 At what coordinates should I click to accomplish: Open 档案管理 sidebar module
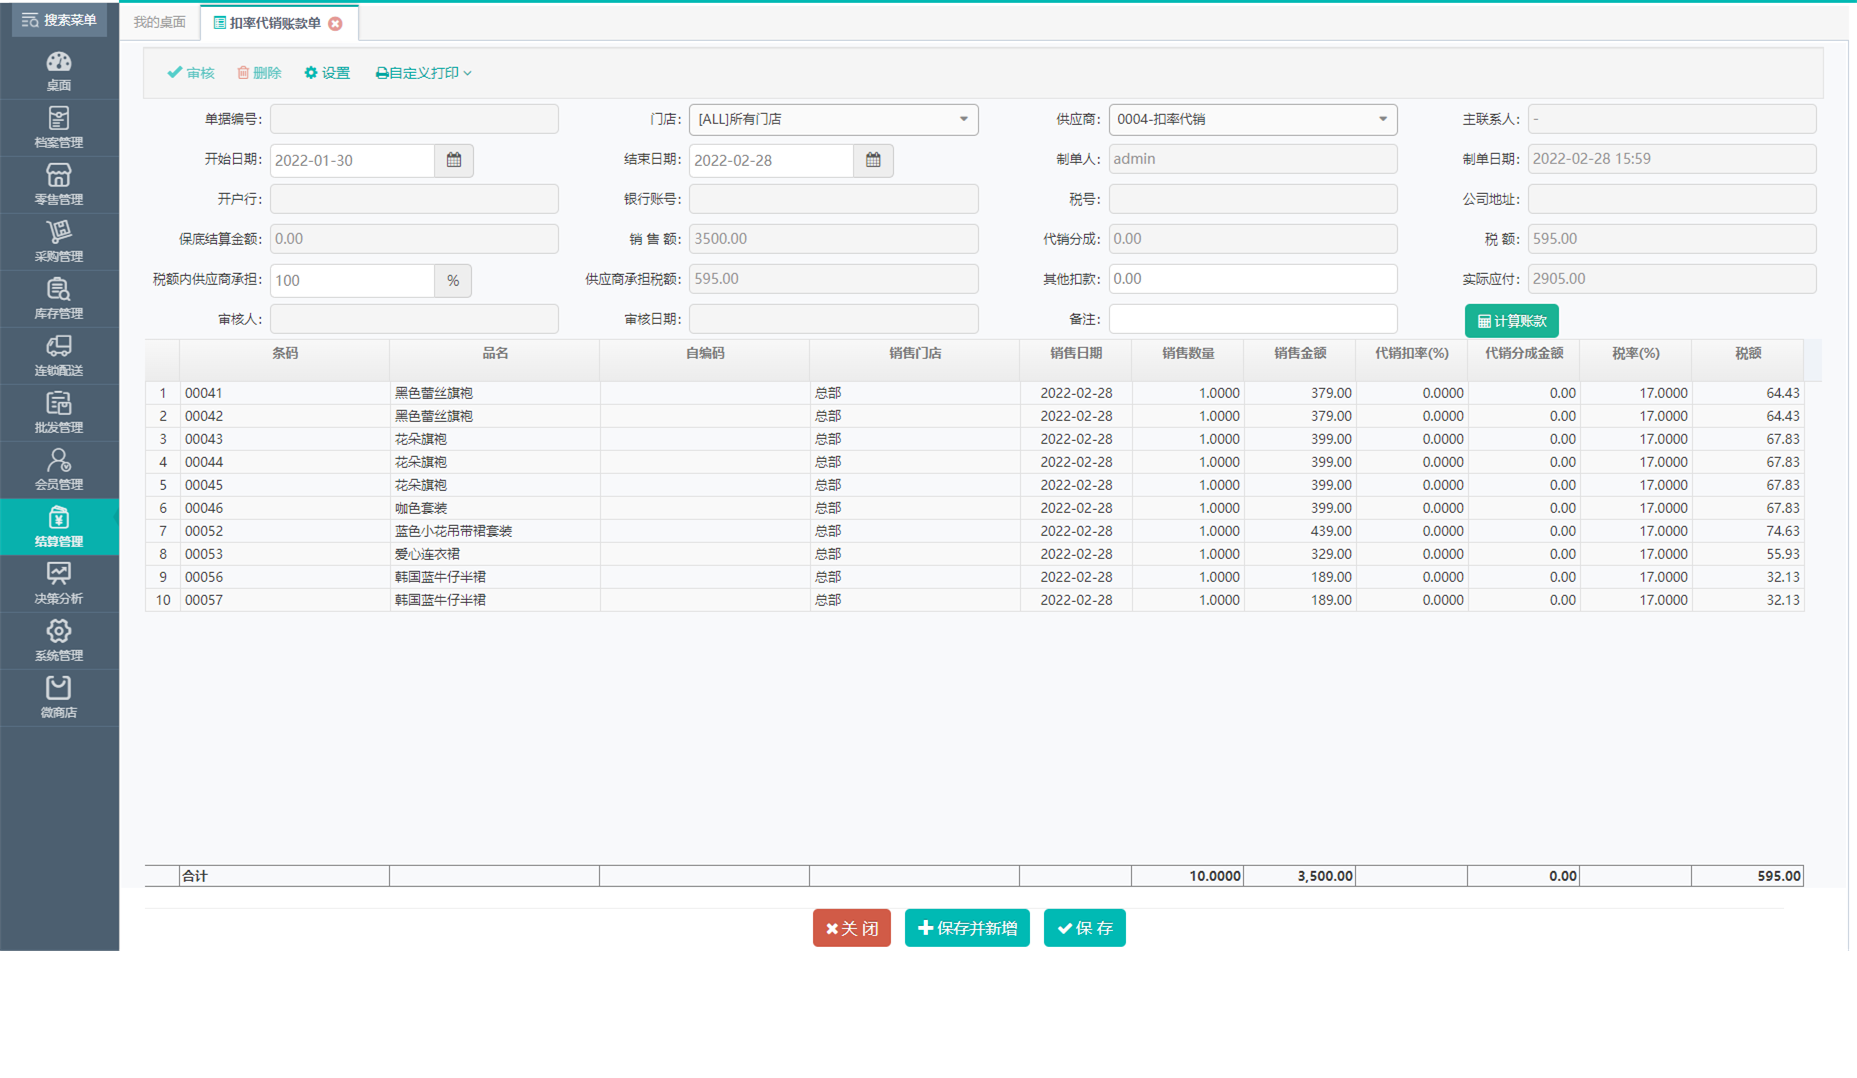(59, 128)
